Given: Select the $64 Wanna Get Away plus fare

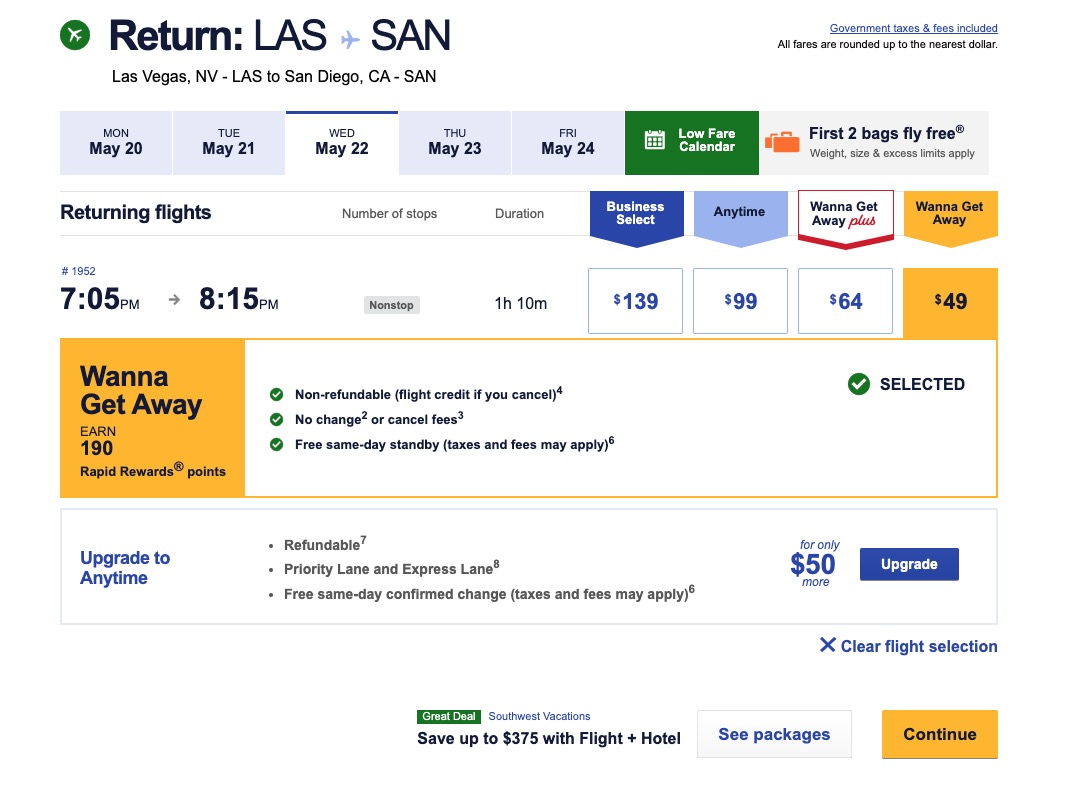Looking at the screenshot, I should (x=845, y=300).
